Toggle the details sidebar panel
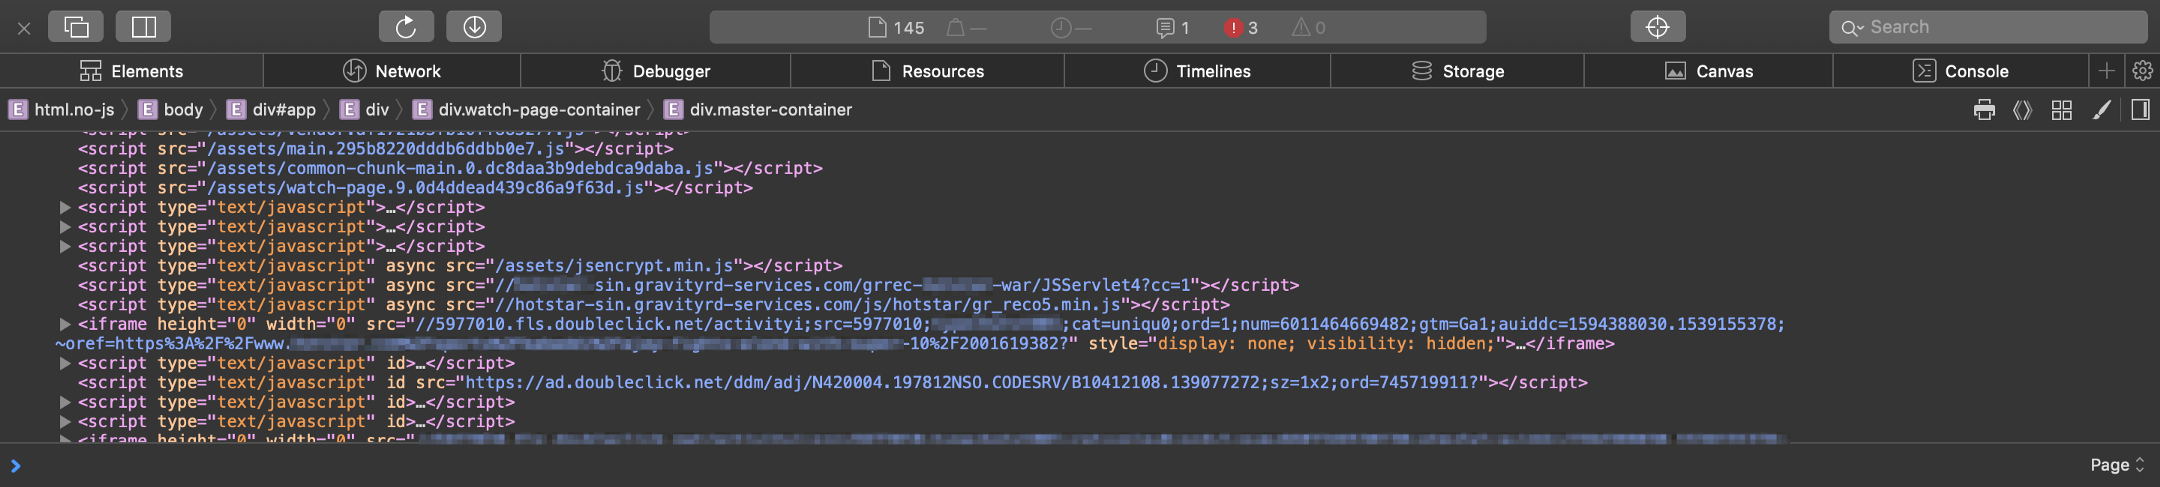 [x=2140, y=110]
